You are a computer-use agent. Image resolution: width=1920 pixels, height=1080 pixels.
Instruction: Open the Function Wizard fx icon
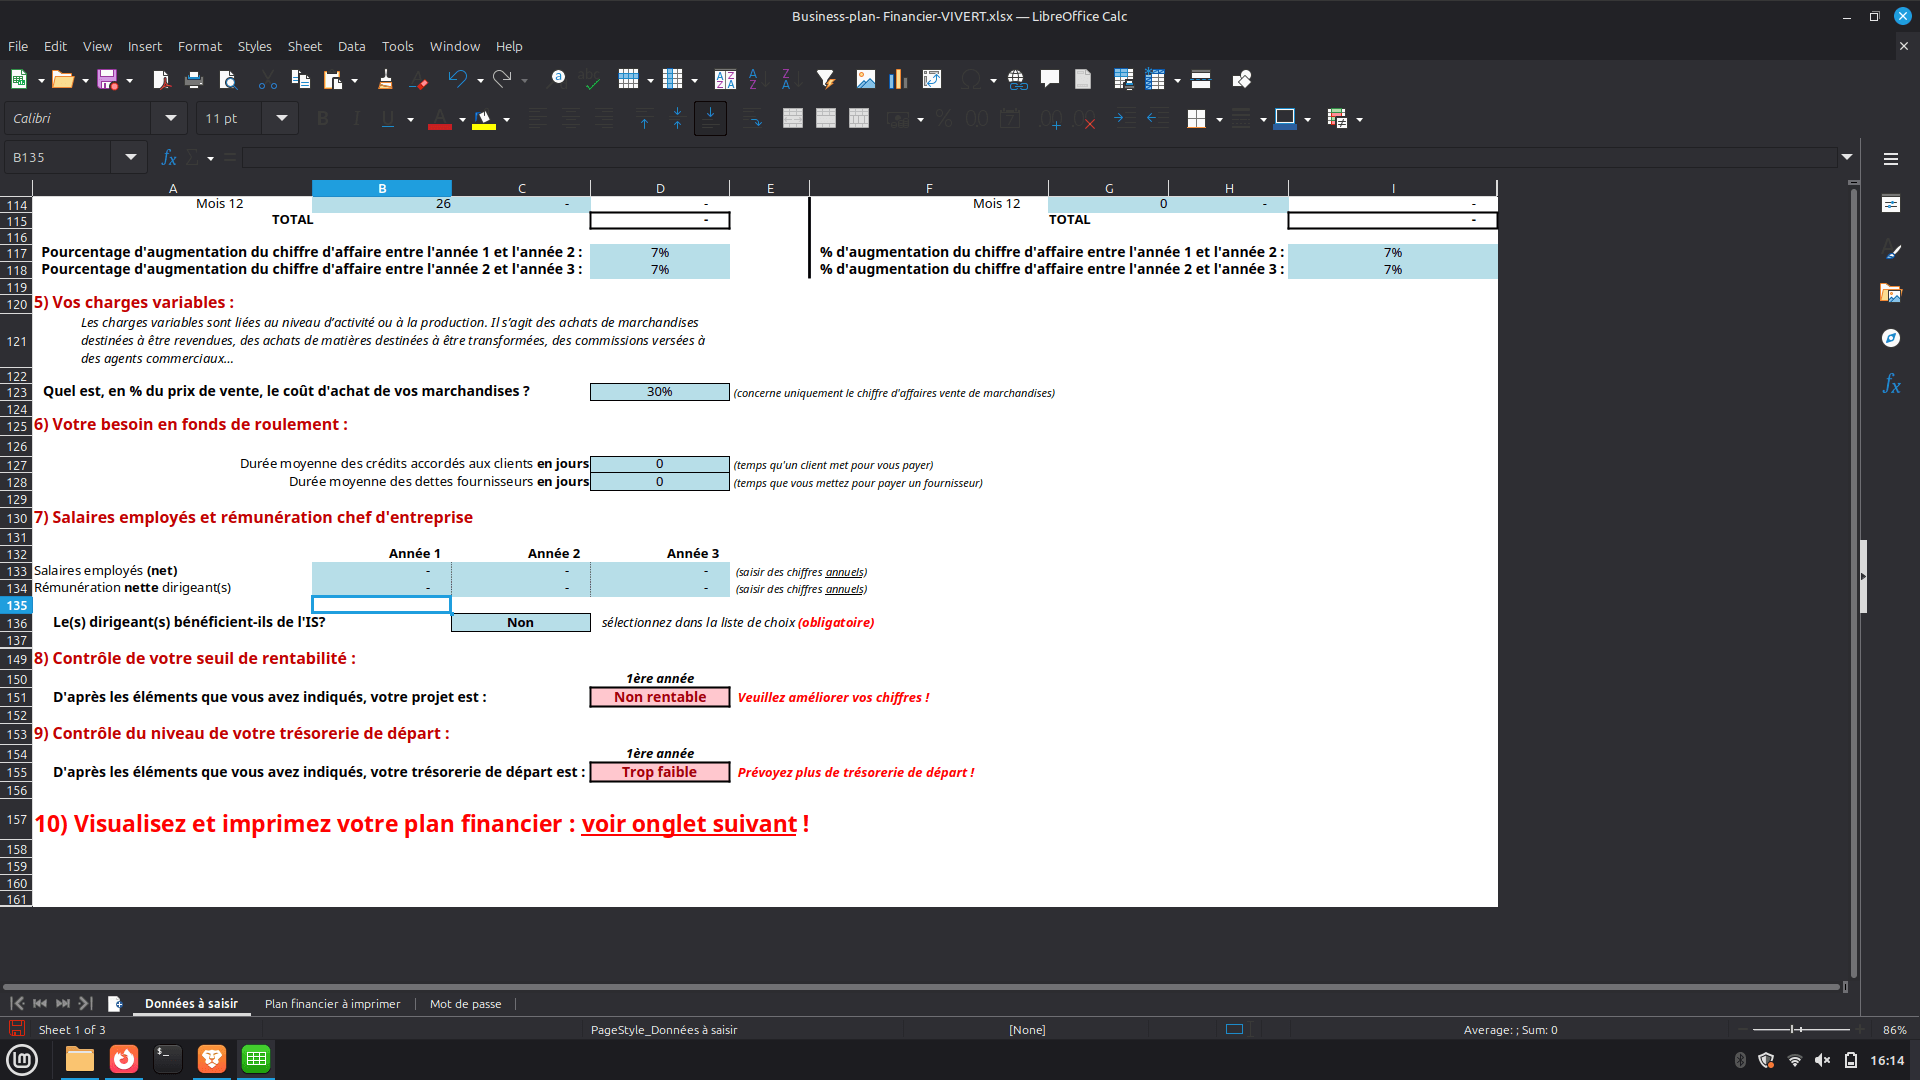point(169,158)
